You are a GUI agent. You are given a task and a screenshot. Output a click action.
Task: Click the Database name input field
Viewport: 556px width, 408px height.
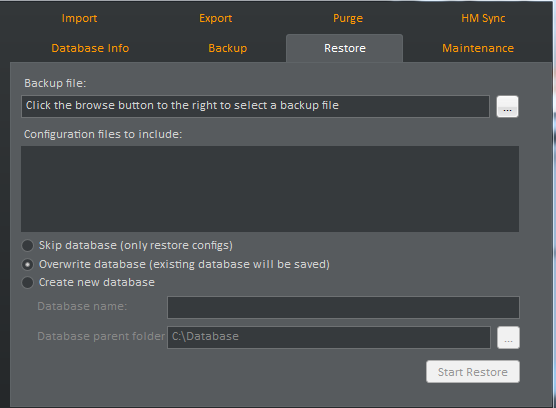click(343, 307)
